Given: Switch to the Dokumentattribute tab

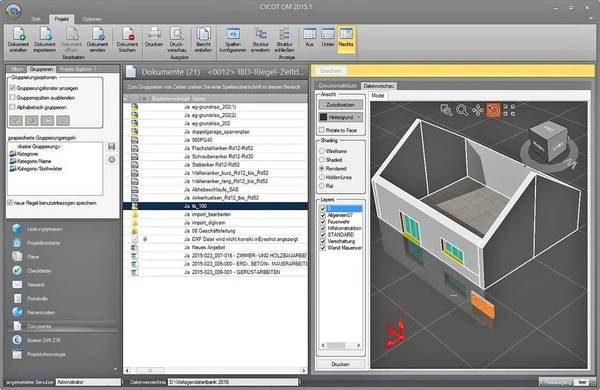Looking at the screenshot, I should [338, 86].
